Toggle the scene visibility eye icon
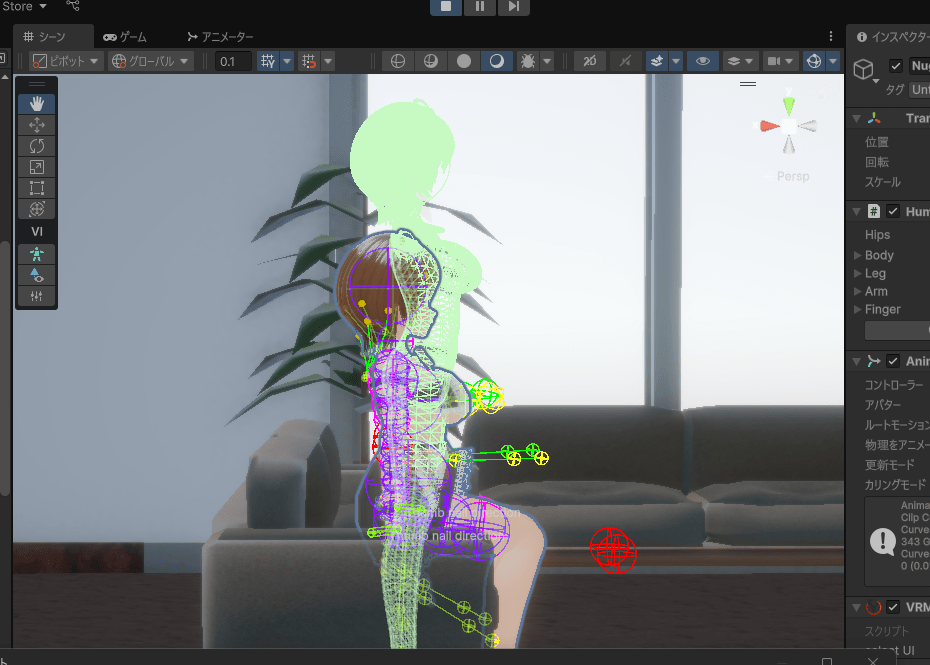Screen dimensions: 930x665 [x=703, y=61]
